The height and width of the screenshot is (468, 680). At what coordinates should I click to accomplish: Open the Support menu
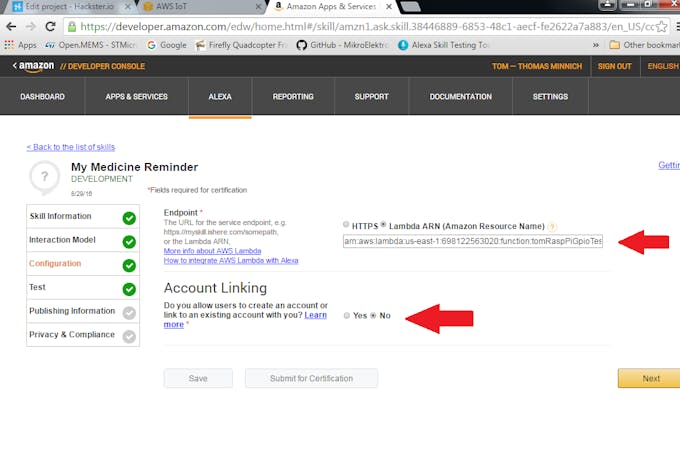point(372,97)
